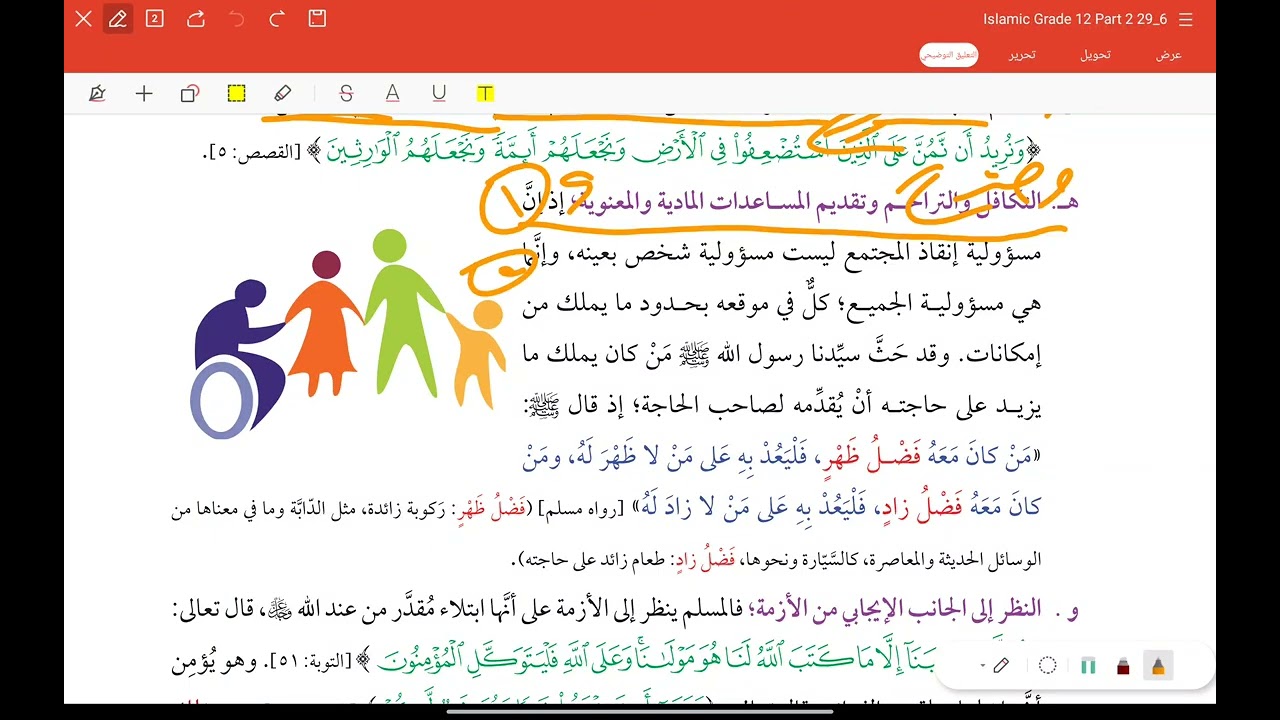The height and width of the screenshot is (720, 1280).
Task: Select the shapes tool
Action: coord(190,93)
